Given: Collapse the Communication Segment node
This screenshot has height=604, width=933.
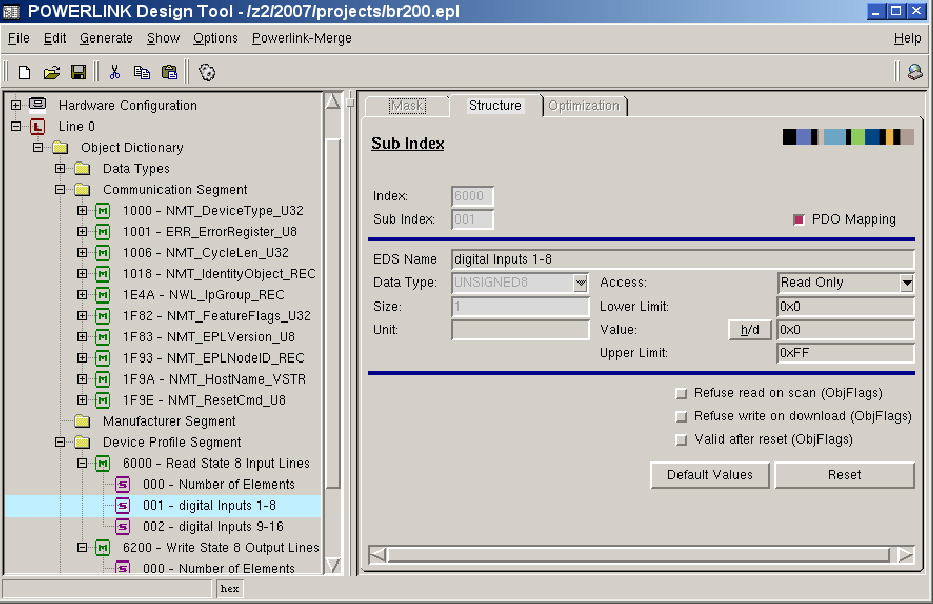Looking at the screenshot, I should click(x=60, y=189).
